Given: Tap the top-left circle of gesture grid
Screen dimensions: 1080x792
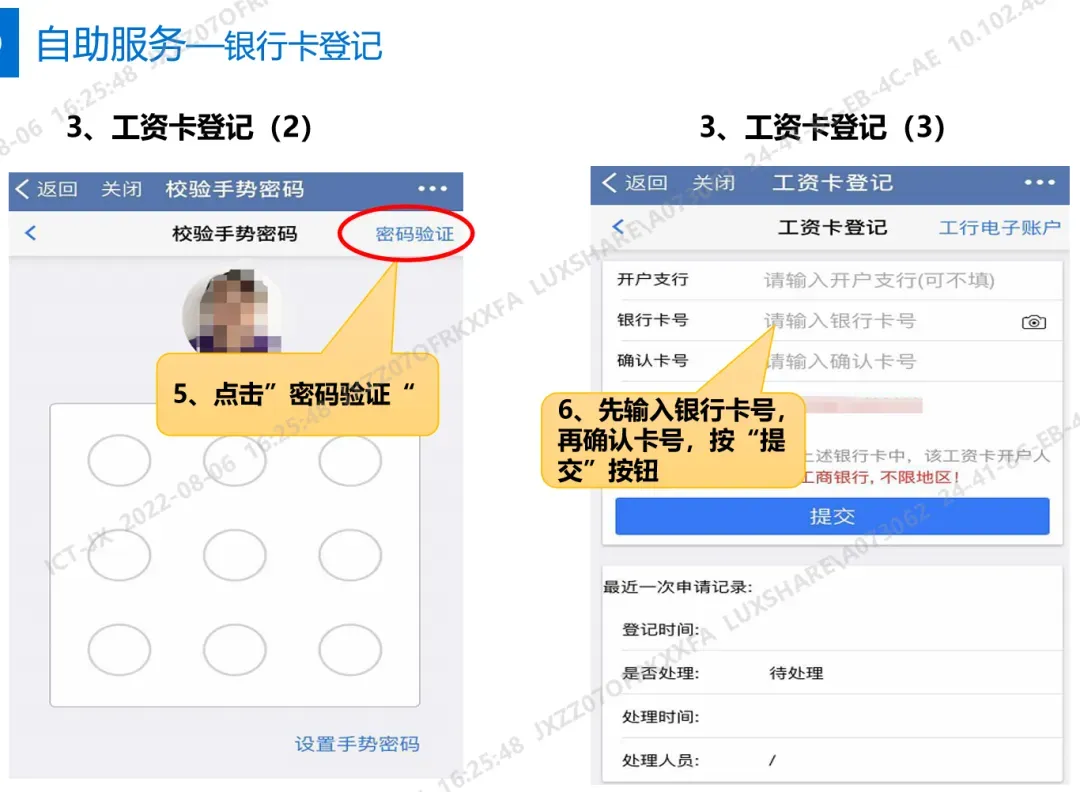Looking at the screenshot, I should [x=119, y=460].
